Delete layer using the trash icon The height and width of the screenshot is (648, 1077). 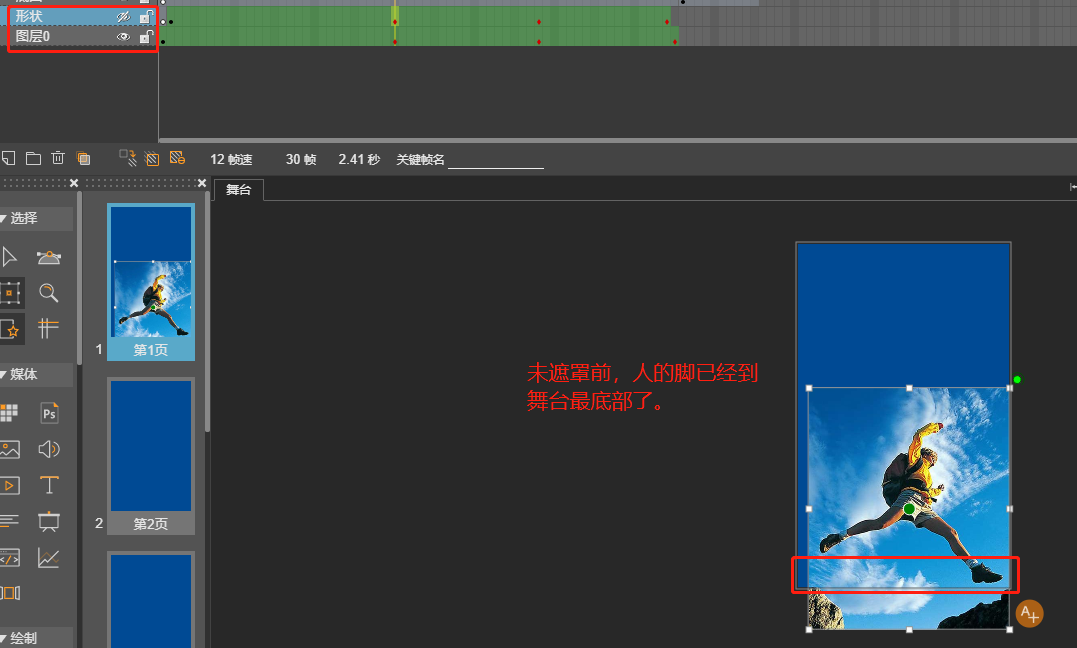(58, 158)
